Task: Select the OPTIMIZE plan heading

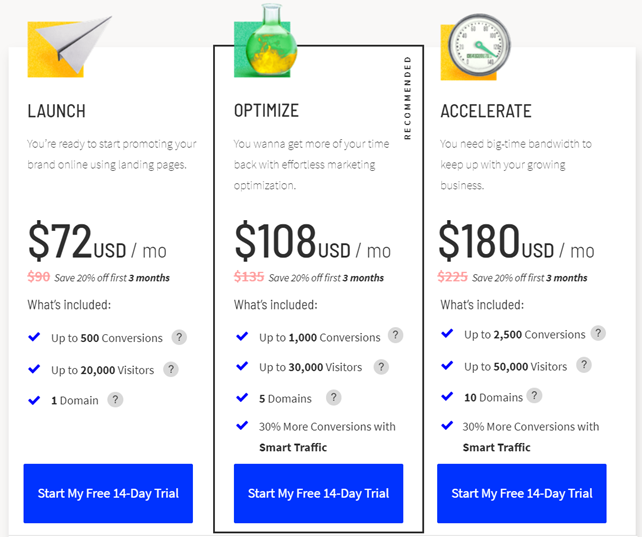Action: (266, 111)
